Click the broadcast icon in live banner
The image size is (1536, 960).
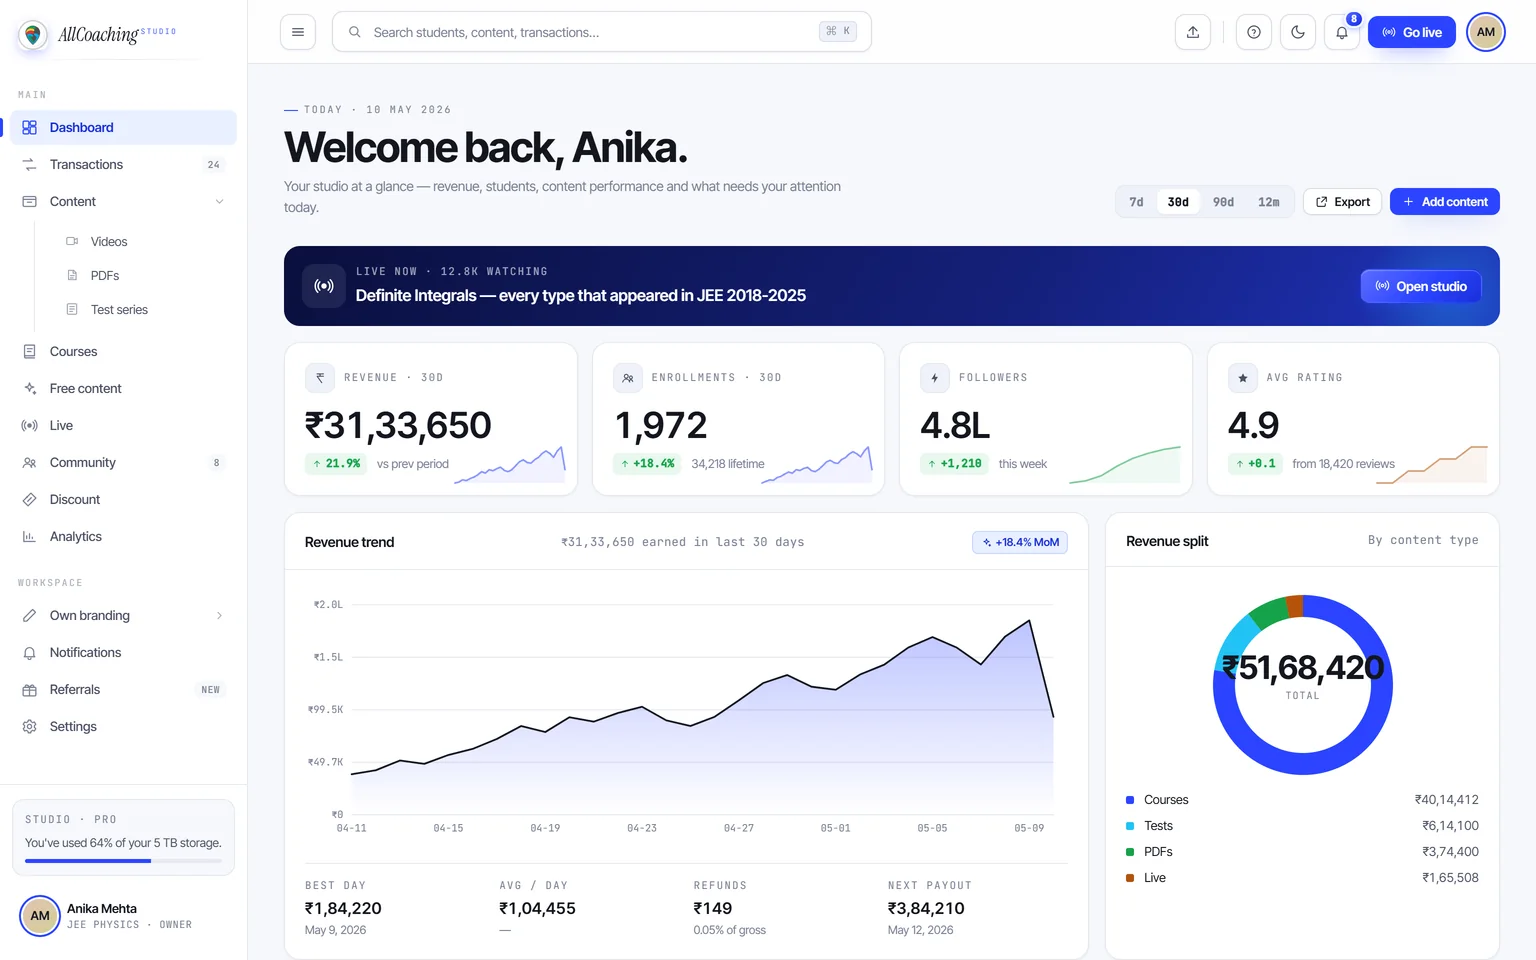point(324,286)
